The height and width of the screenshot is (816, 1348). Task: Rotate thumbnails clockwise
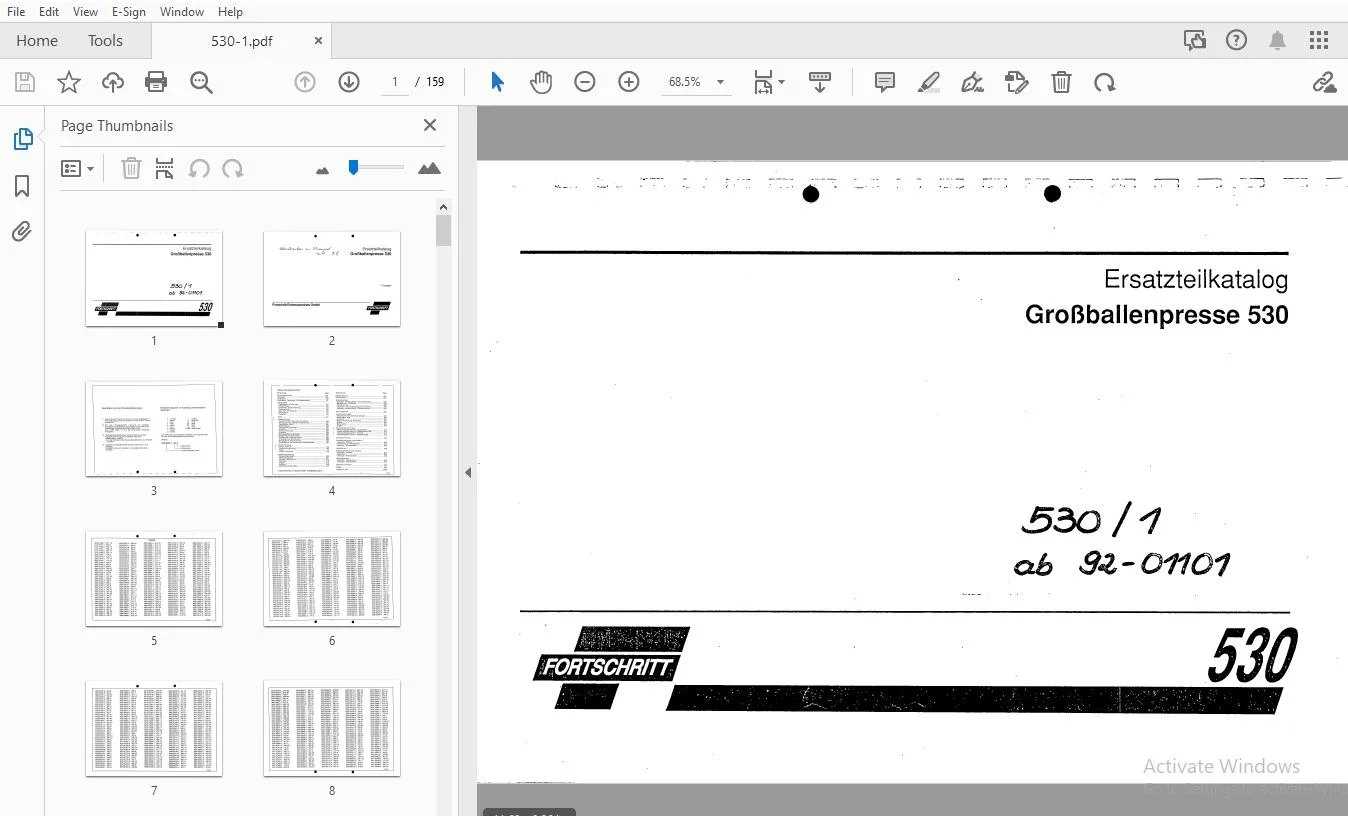(233, 169)
